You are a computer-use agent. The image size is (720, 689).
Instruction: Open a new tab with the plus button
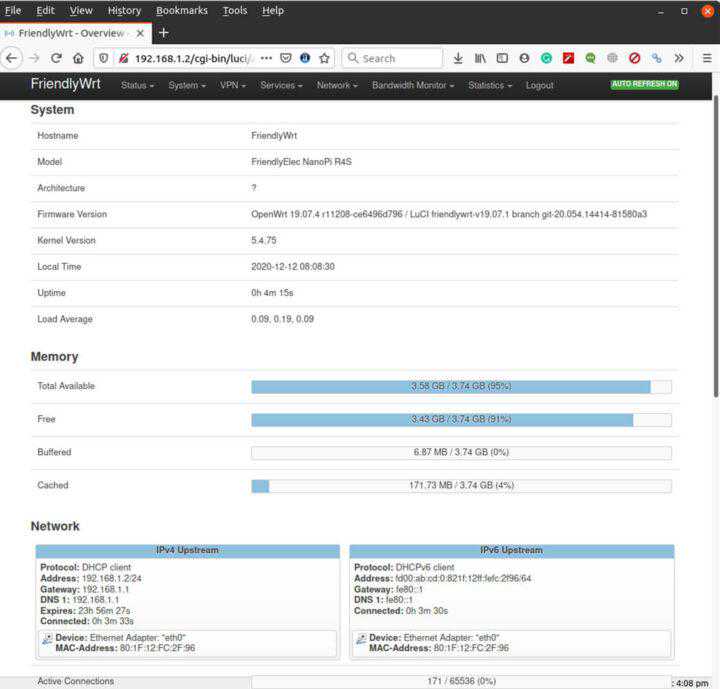[x=164, y=32]
